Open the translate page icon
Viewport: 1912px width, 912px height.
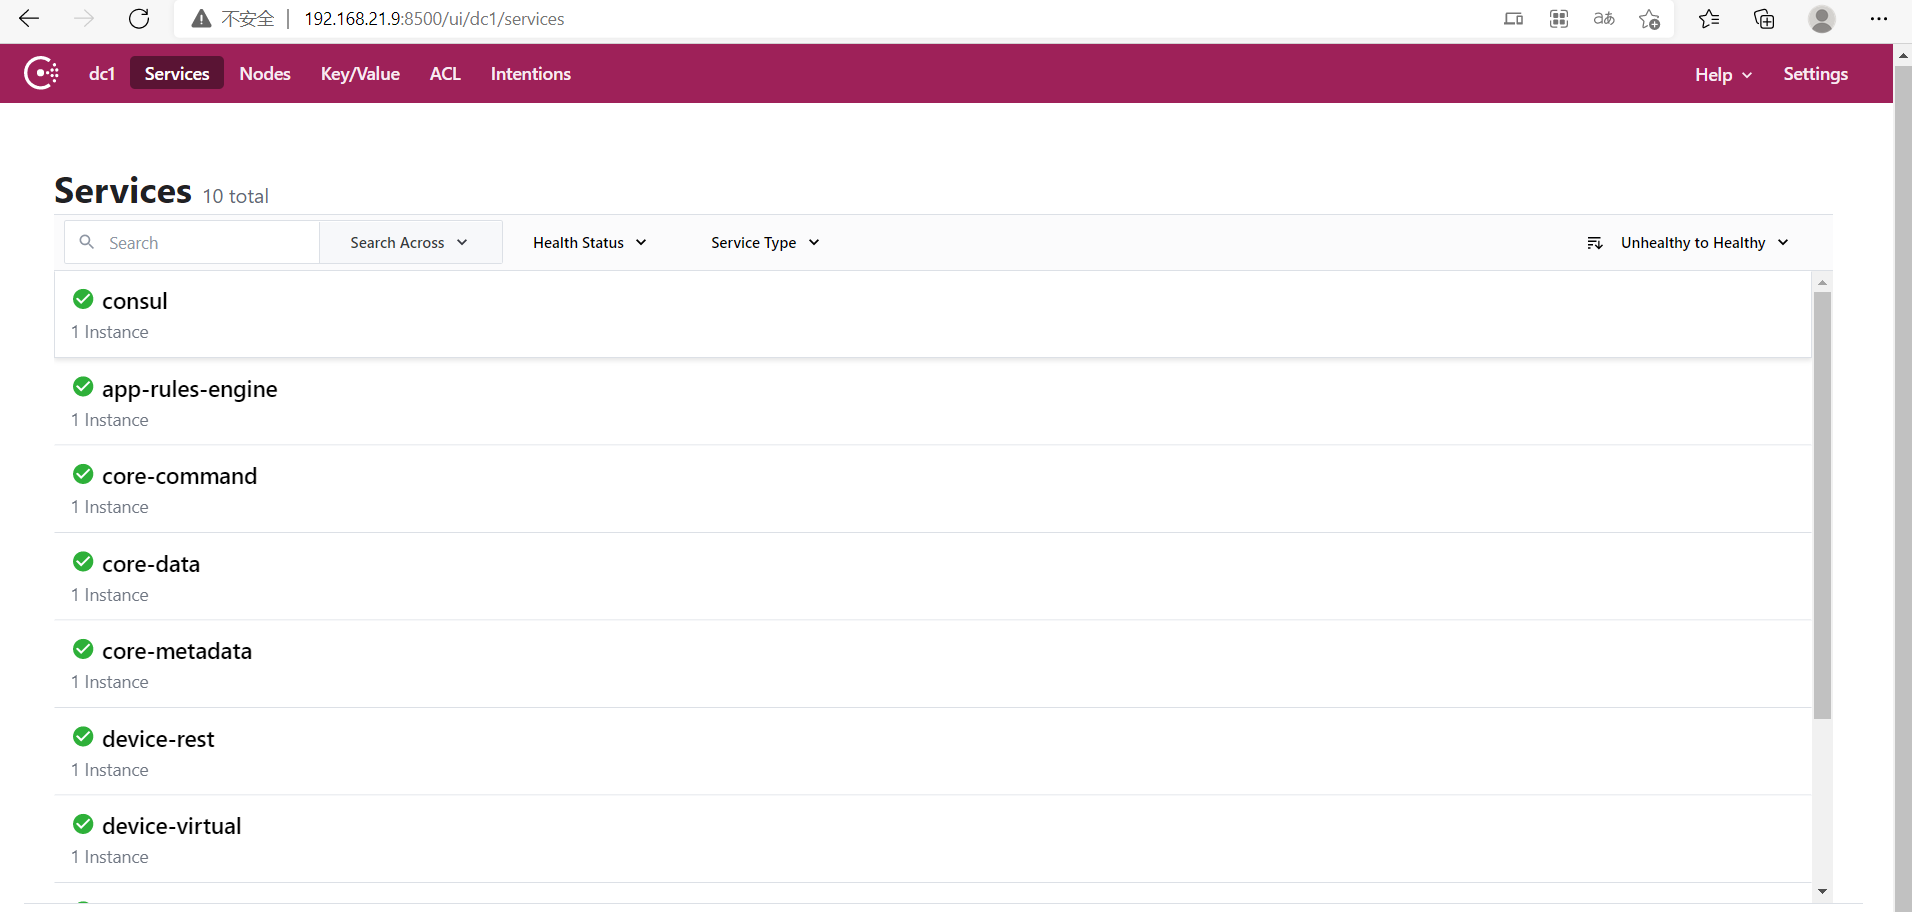point(1604,19)
